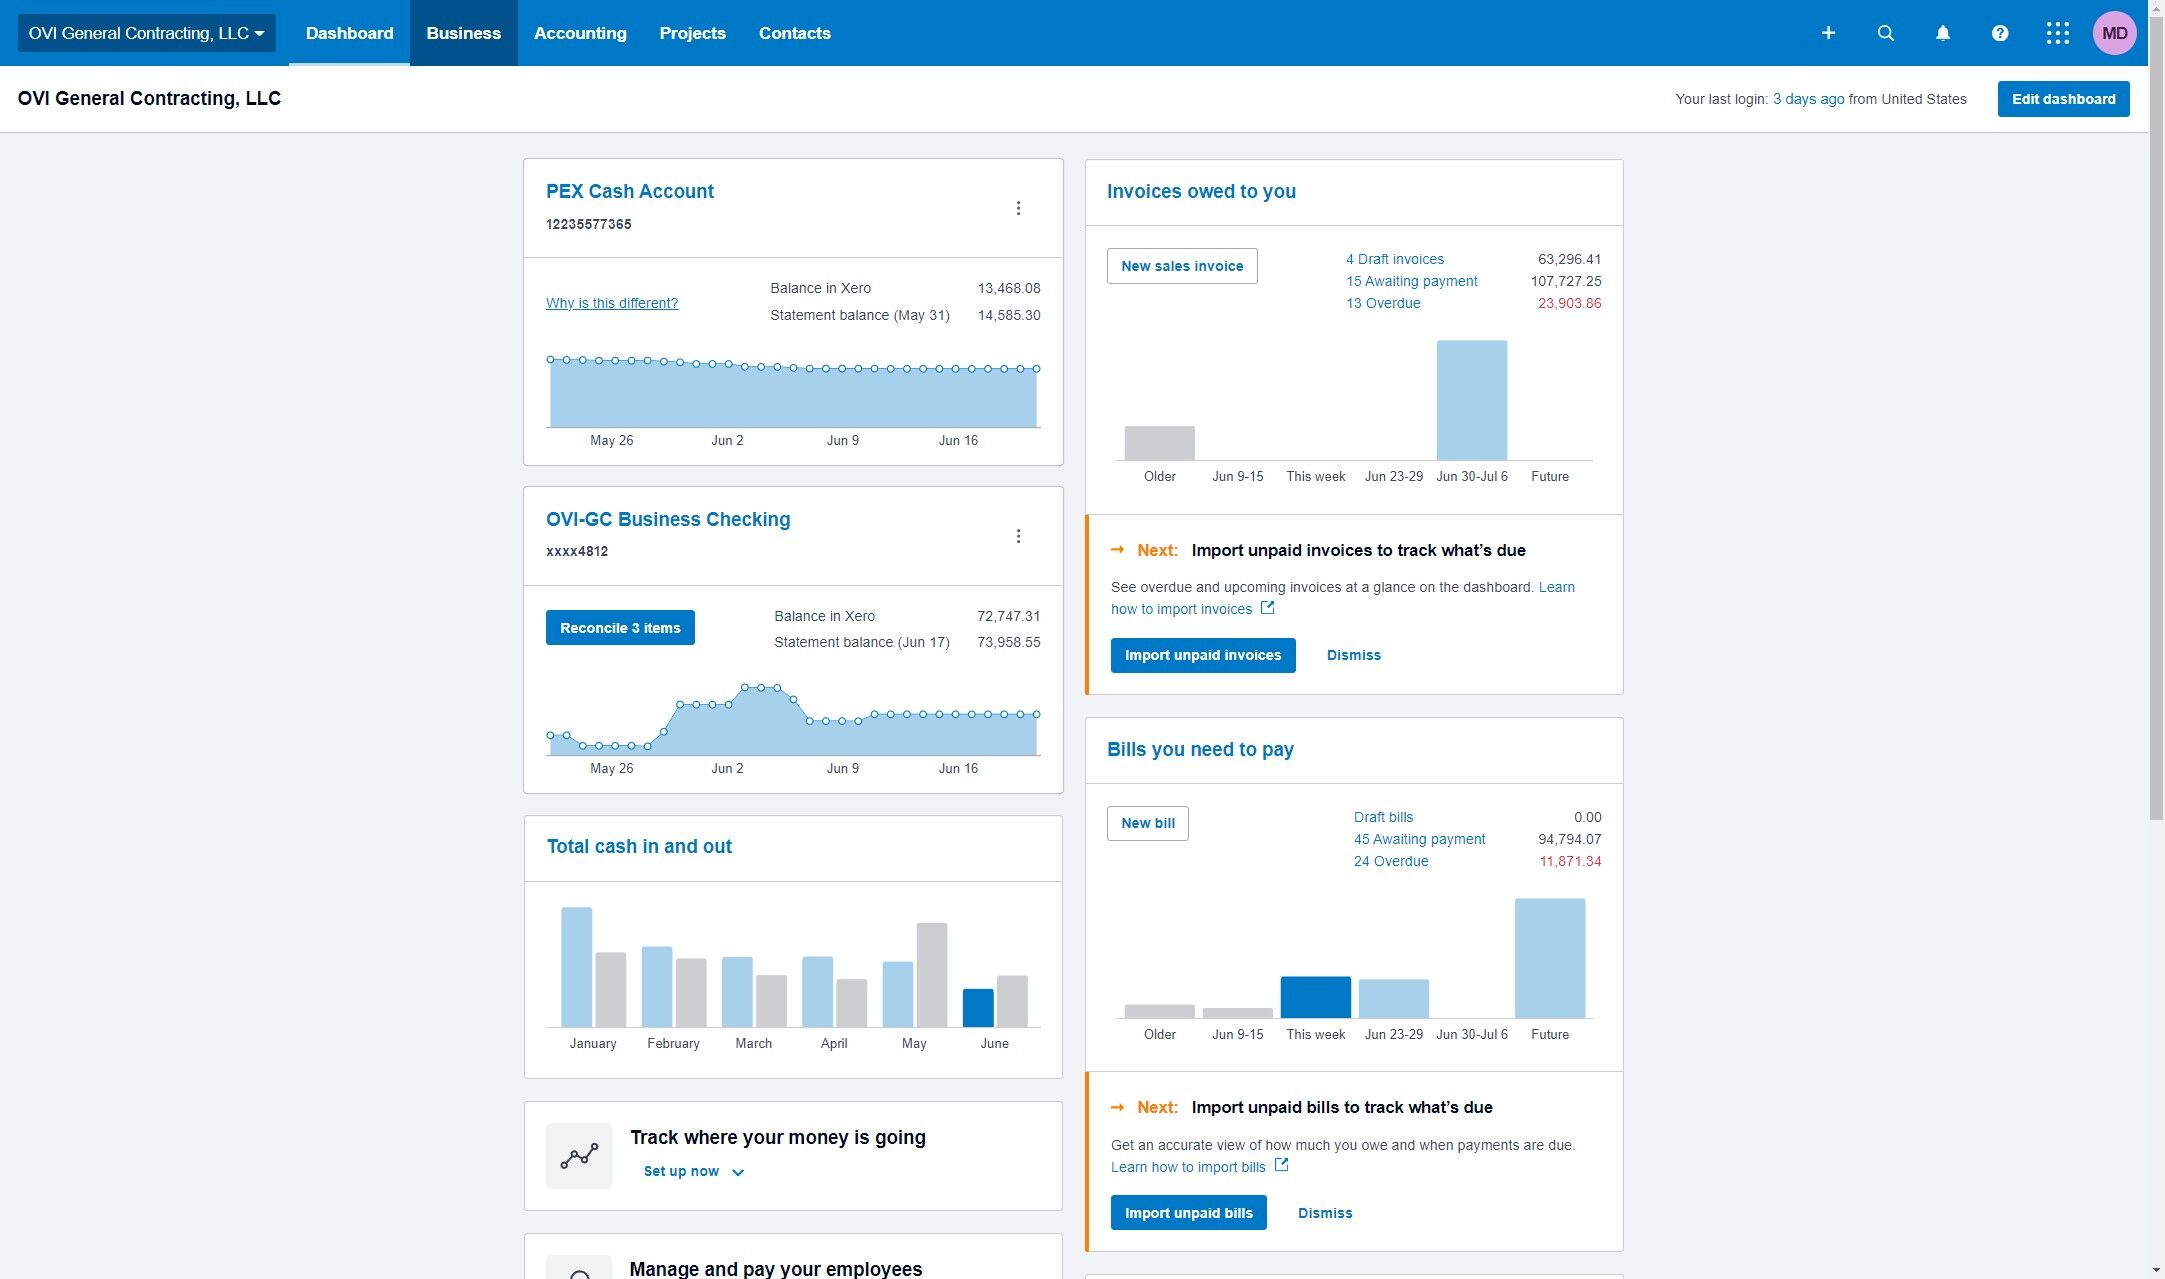Click the Reconcile 3 items button
This screenshot has height=1279, width=2165.
tap(620, 628)
